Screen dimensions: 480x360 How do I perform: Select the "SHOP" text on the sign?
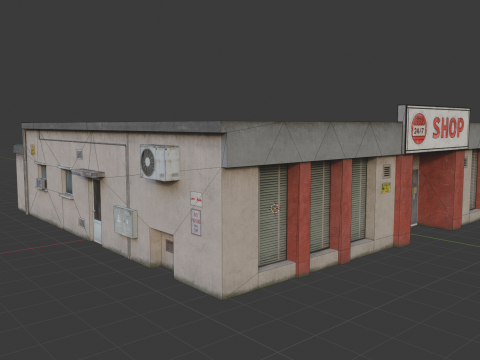tap(448, 128)
